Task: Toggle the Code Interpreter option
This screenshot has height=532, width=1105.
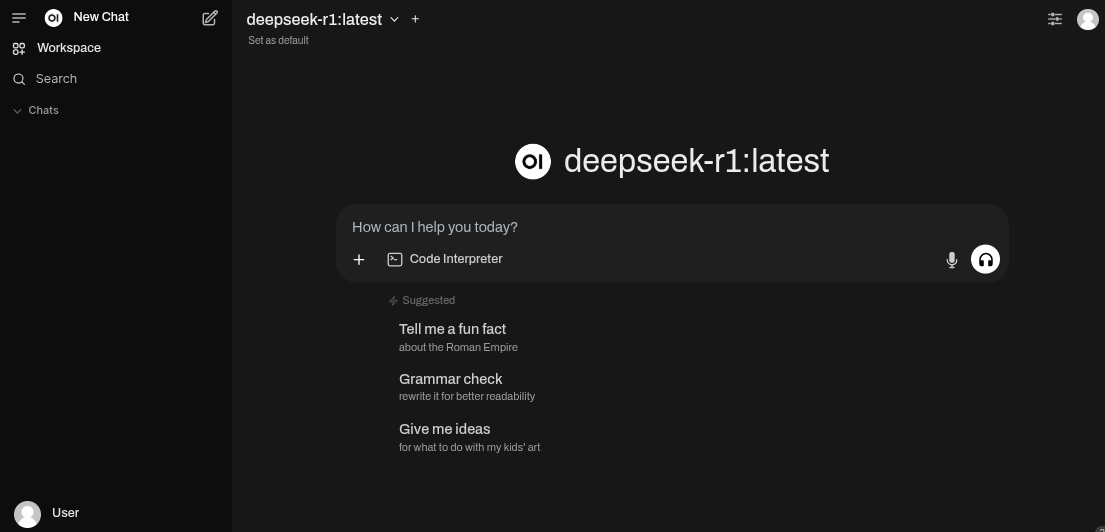Action: (445, 259)
